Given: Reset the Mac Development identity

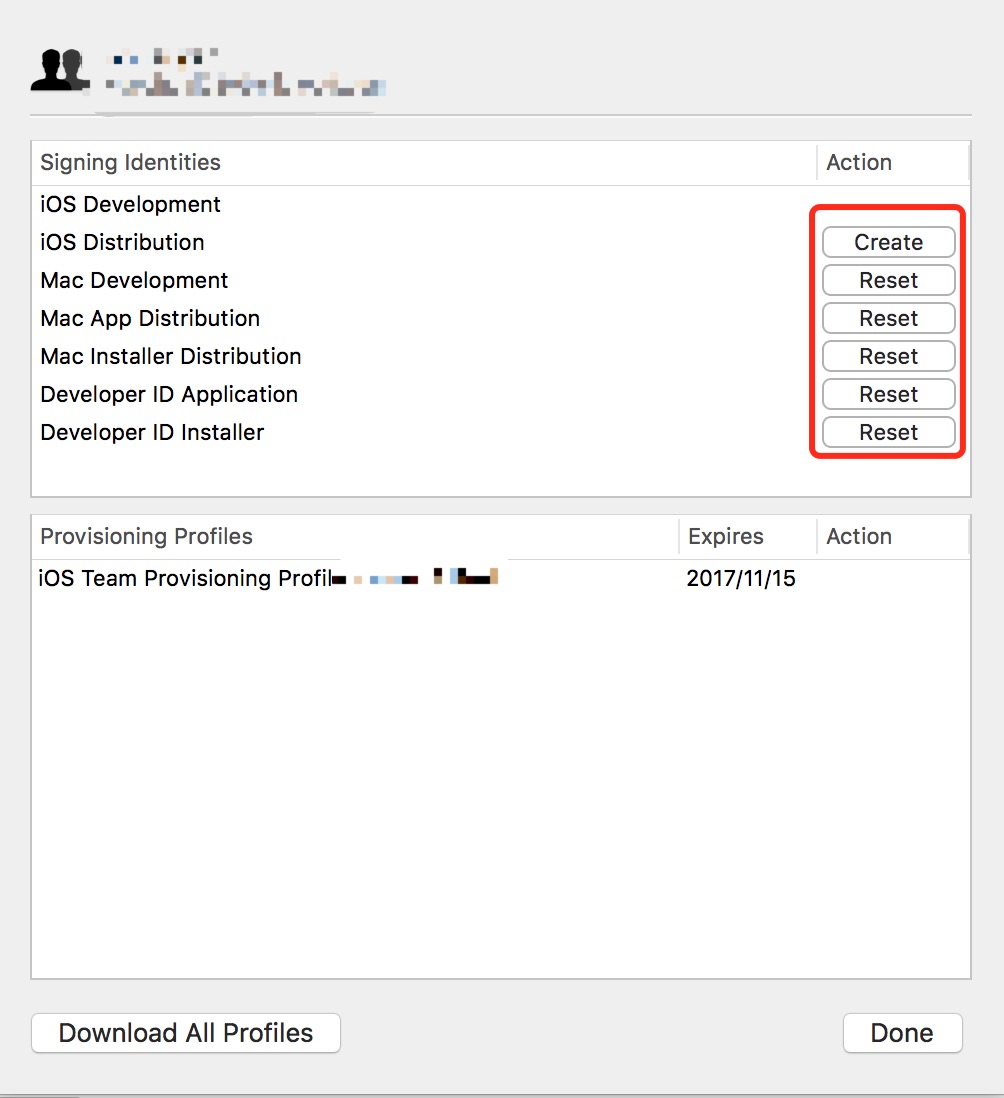Looking at the screenshot, I should (888, 280).
